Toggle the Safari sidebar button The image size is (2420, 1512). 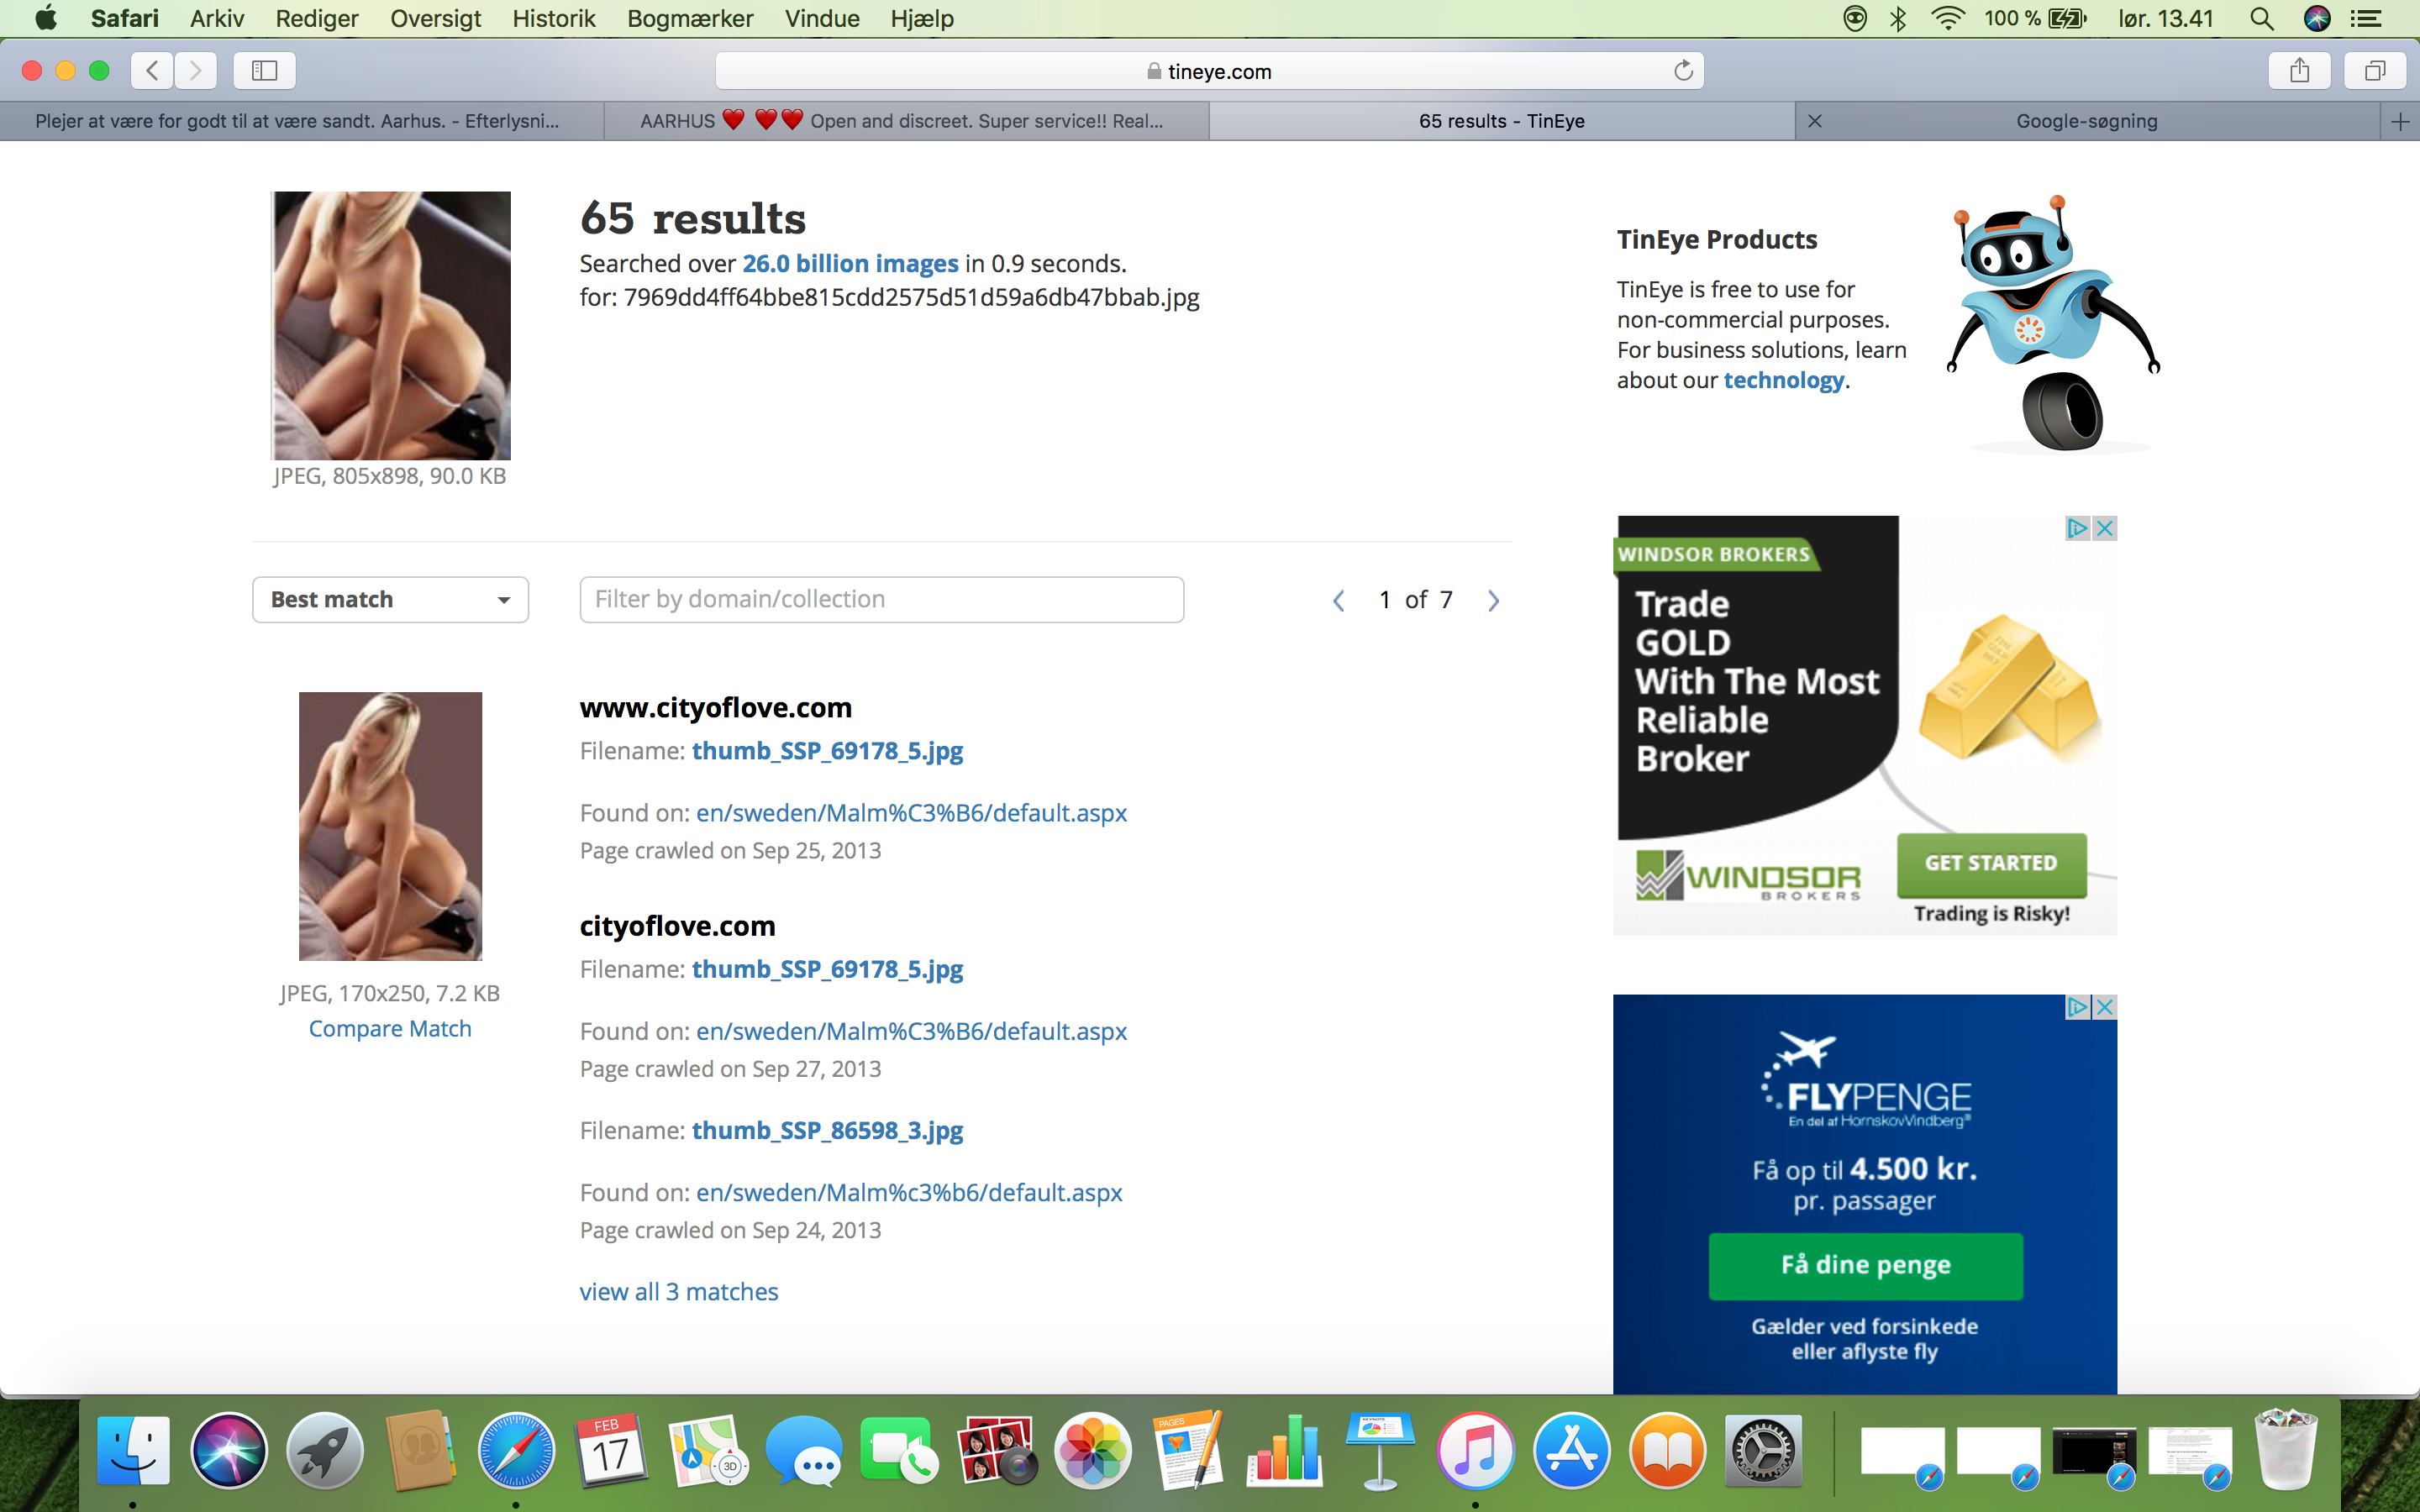(264, 70)
